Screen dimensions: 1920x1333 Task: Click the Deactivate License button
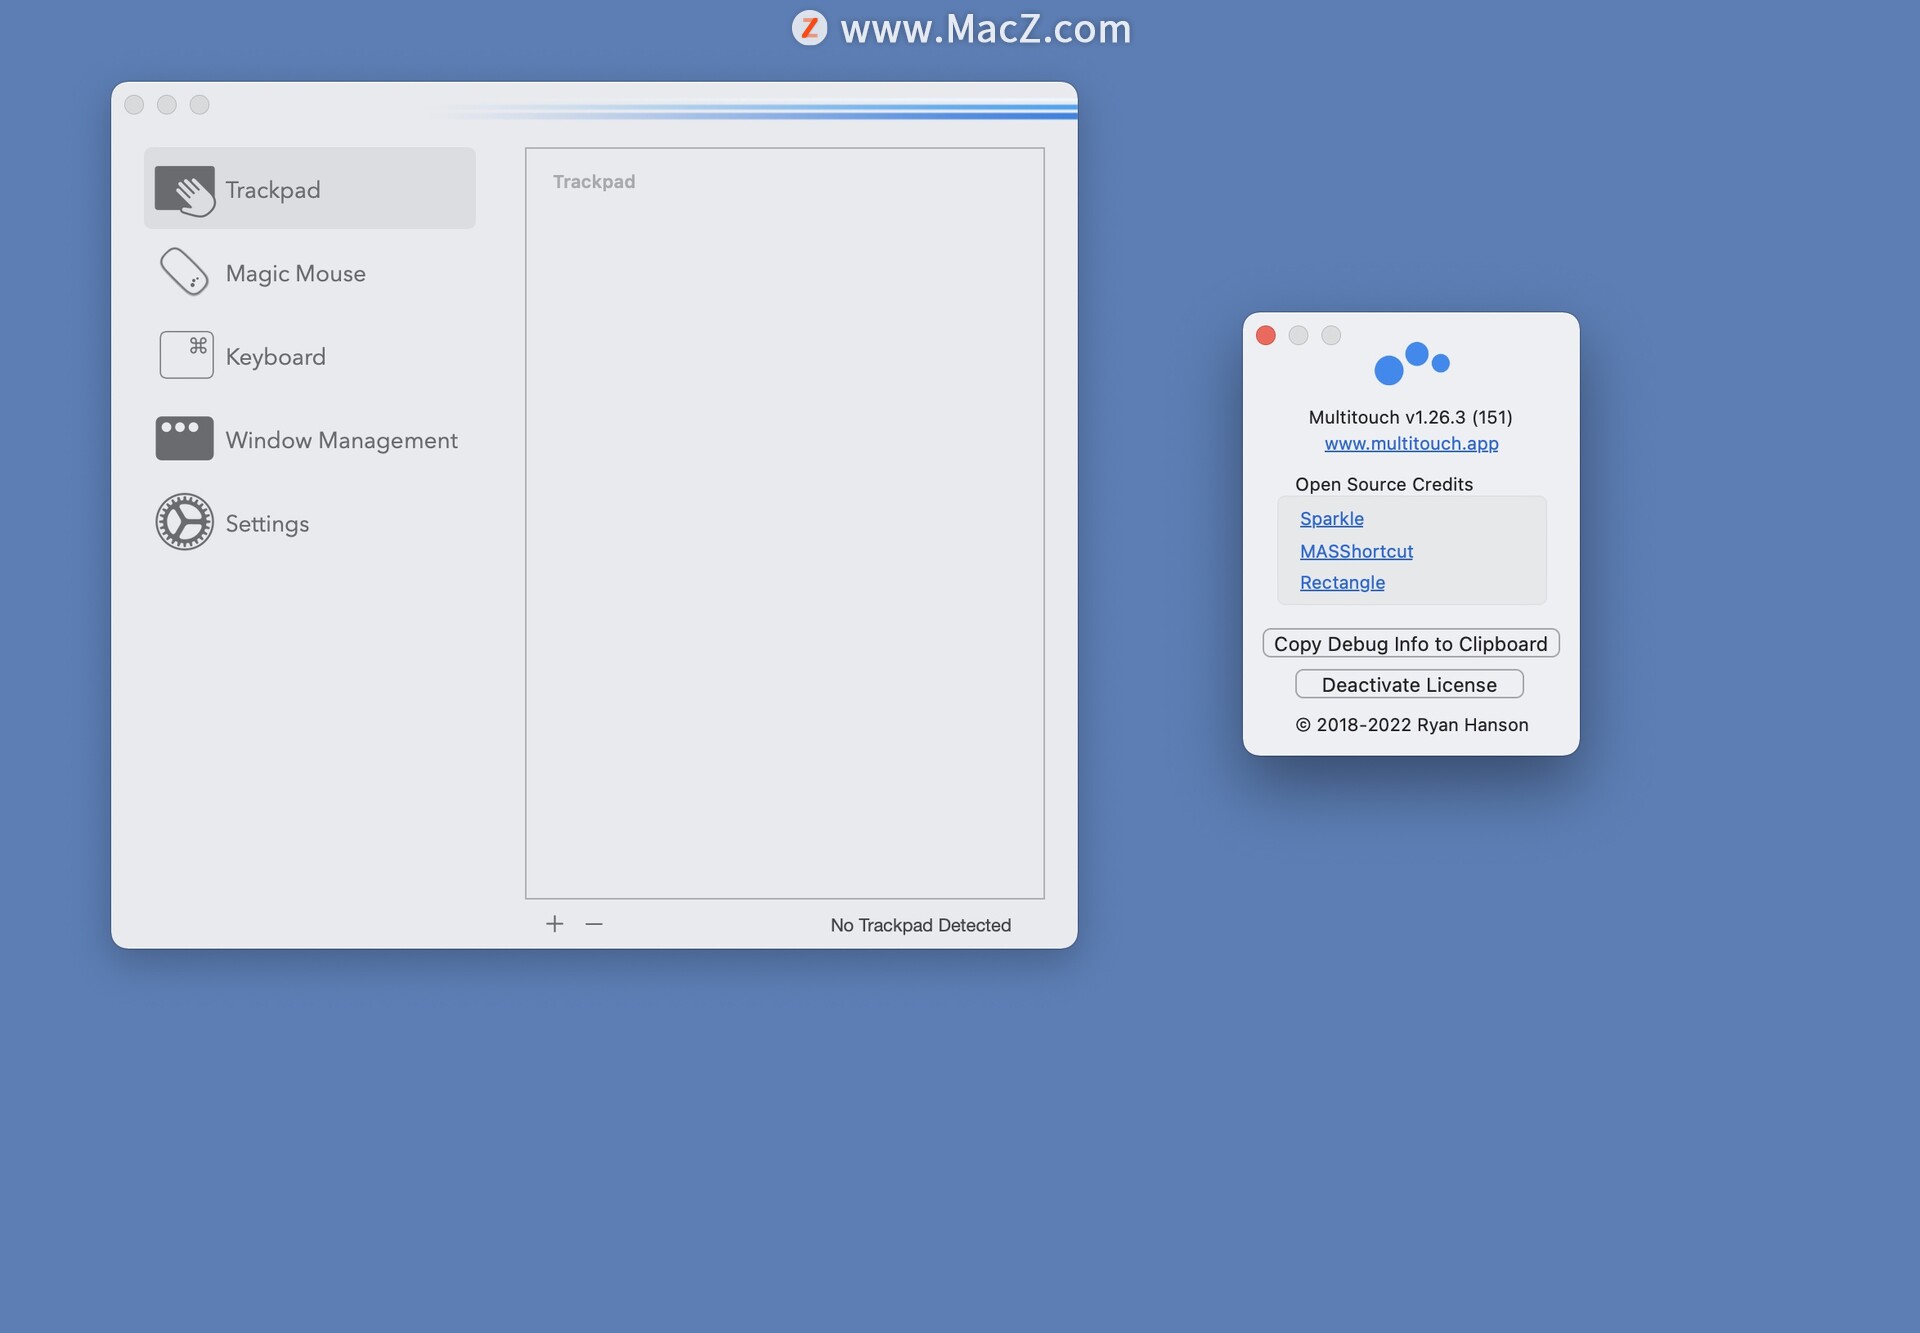click(x=1410, y=685)
